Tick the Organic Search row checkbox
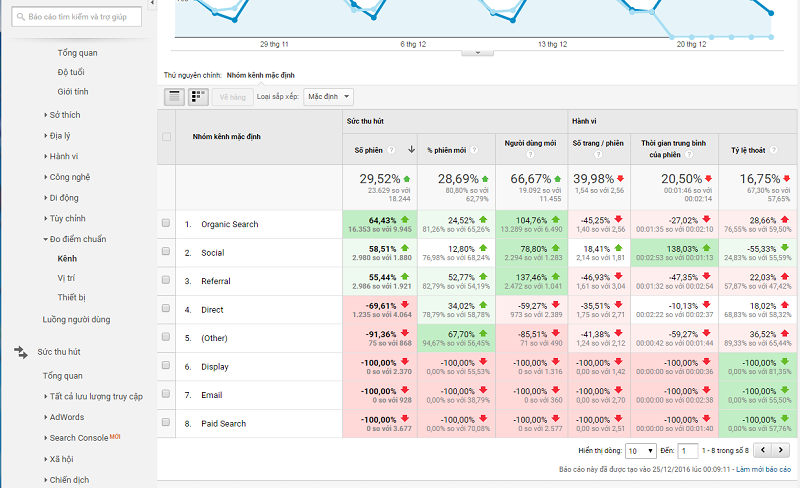This screenshot has height=488, width=800. [166, 224]
